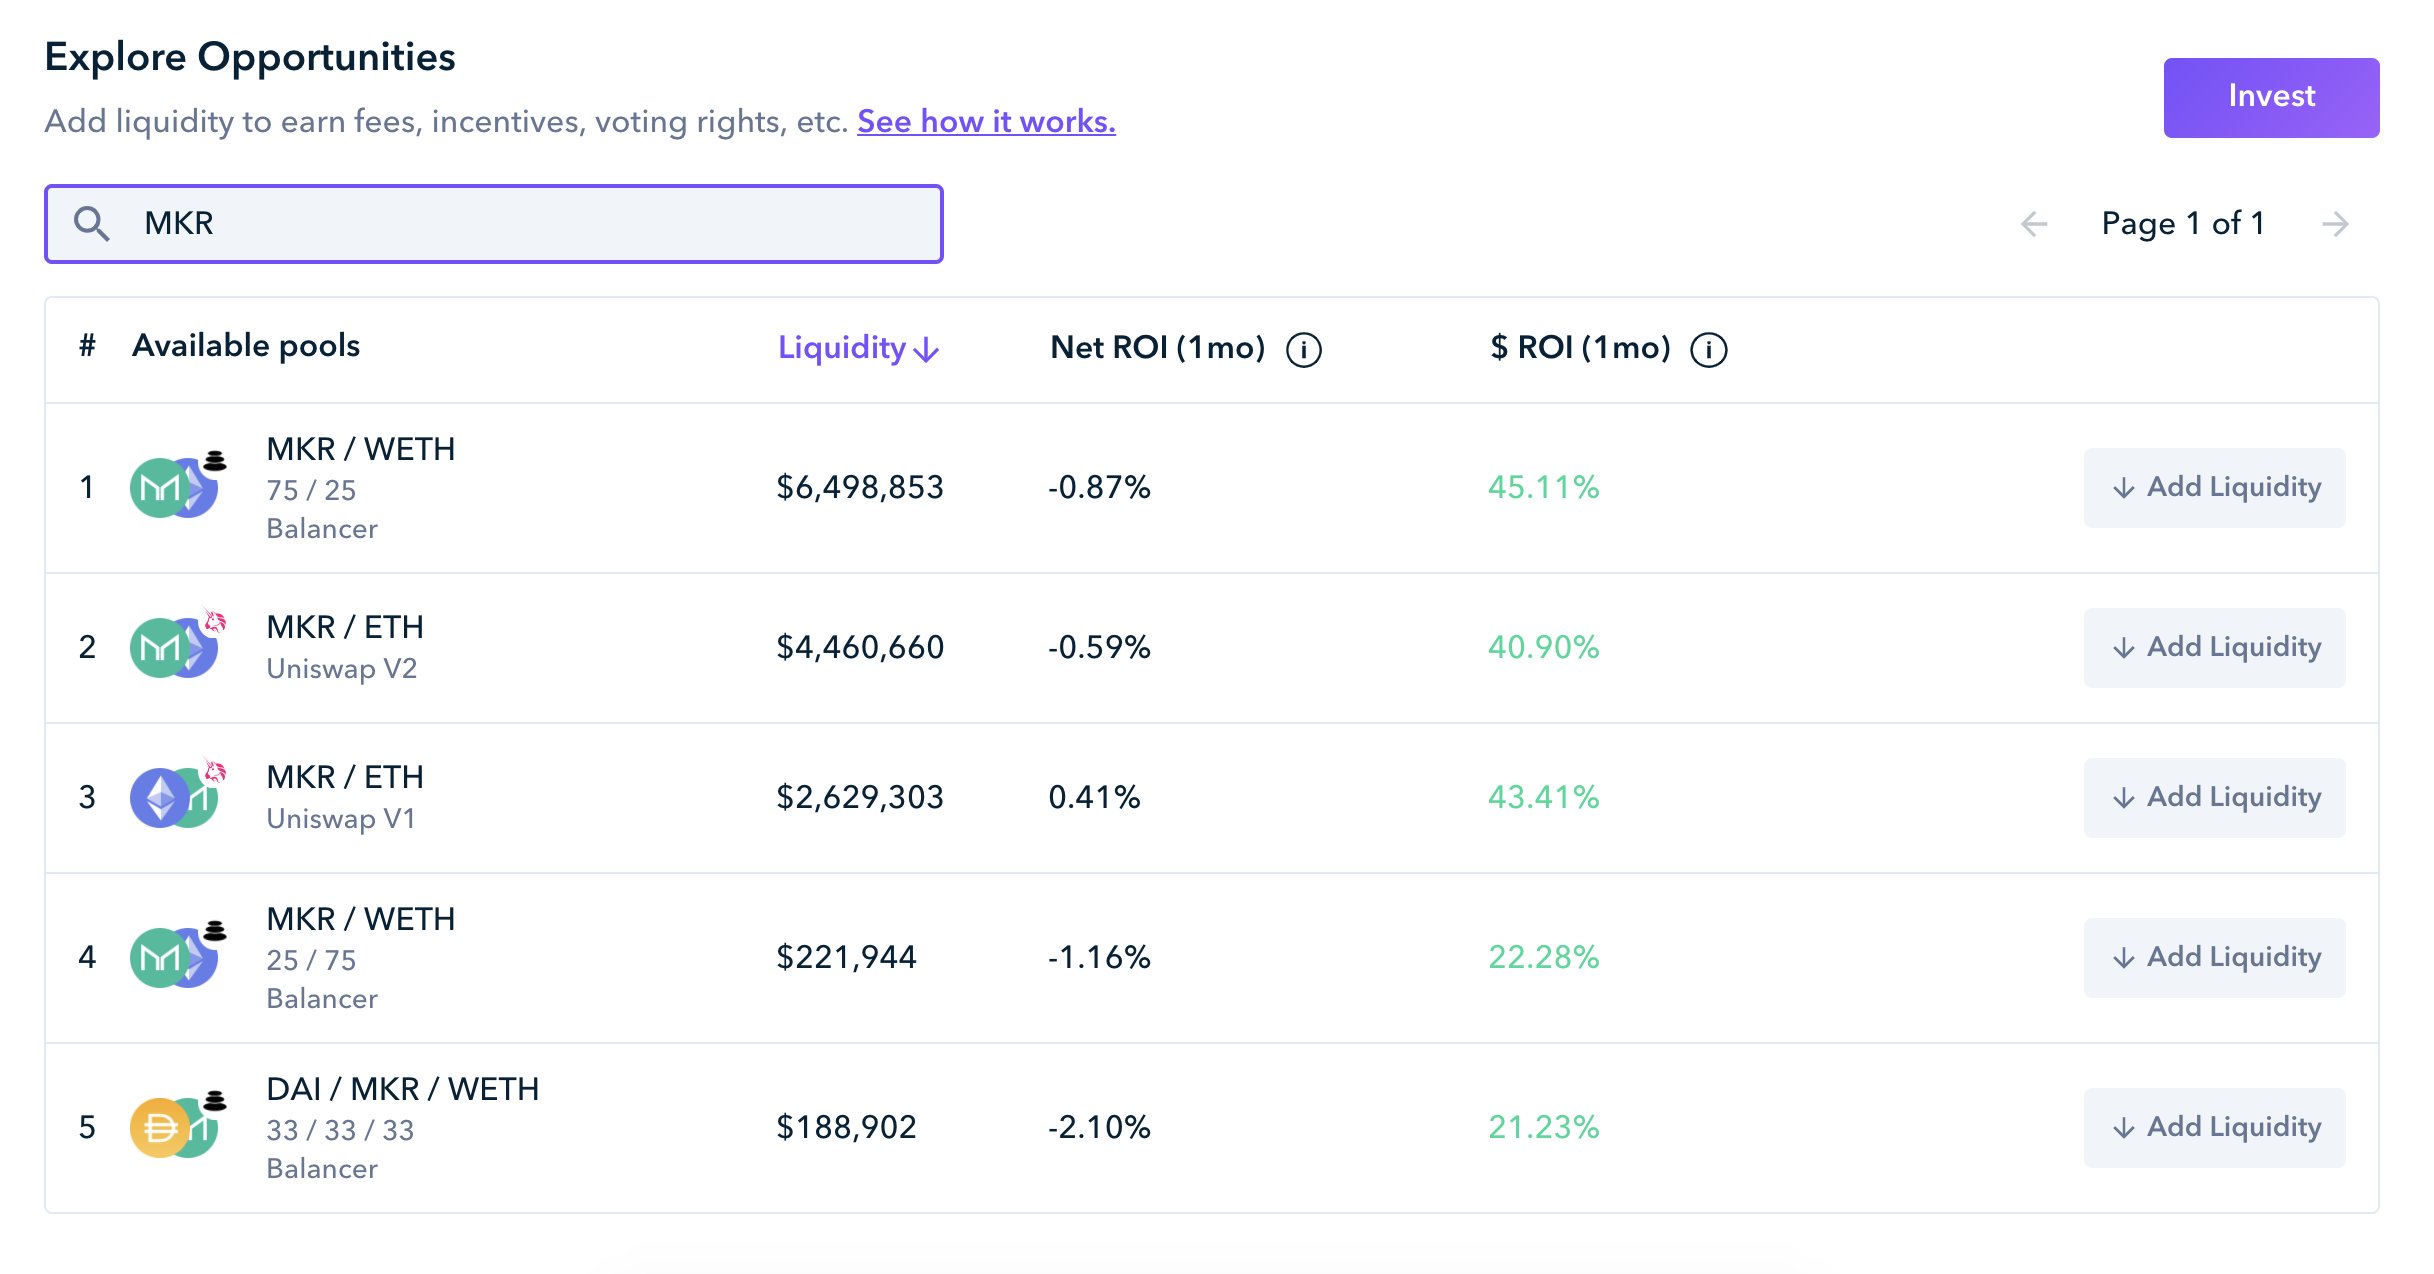
Task: Add Liquidity to Uniswap V2 MKR/ETH
Action: click(2214, 647)
